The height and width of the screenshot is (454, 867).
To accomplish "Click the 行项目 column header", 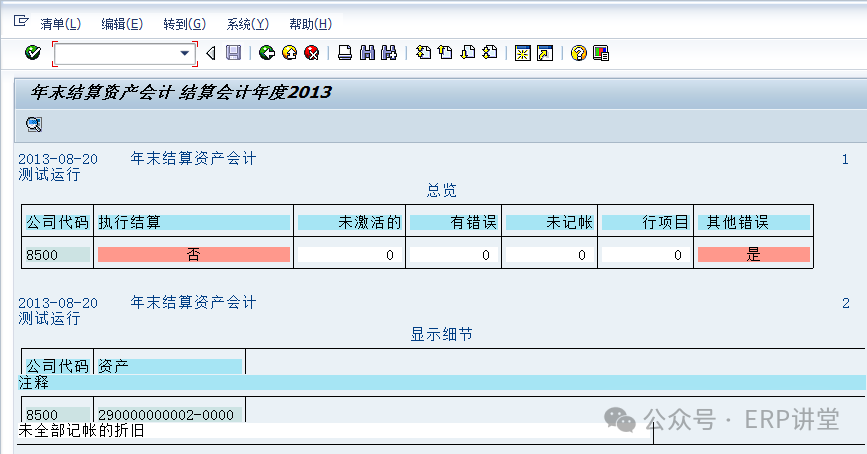I will point(645,222).
